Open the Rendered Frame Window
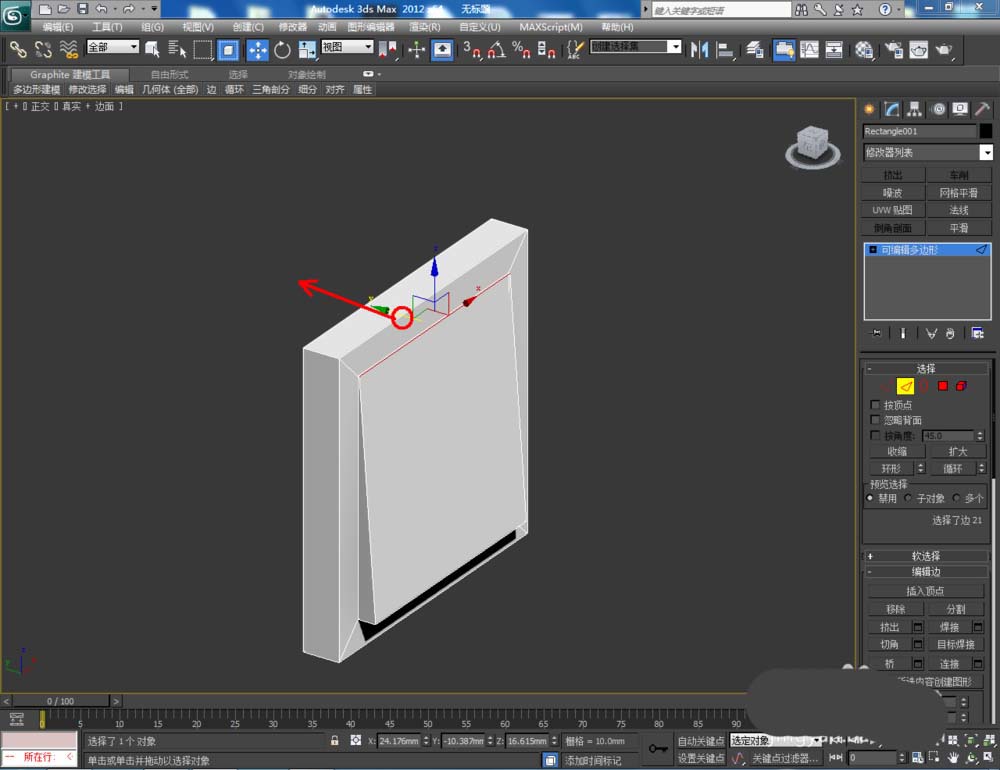 918,49
